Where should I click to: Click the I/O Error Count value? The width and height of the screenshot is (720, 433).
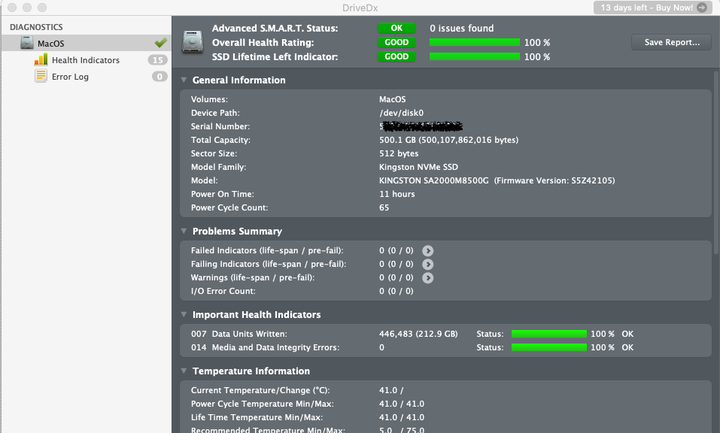pyautogui.click(x=396, y=291)
